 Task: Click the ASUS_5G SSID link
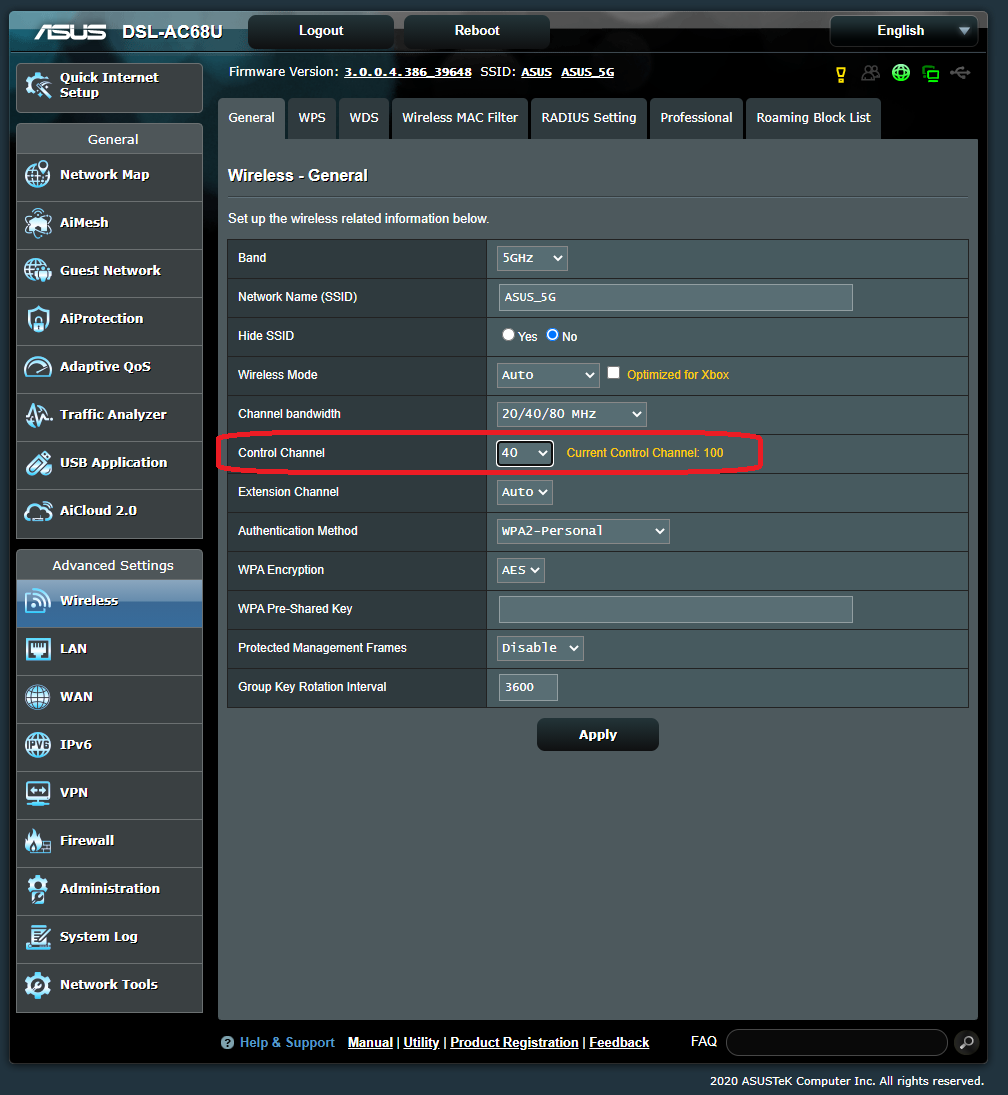587,72
